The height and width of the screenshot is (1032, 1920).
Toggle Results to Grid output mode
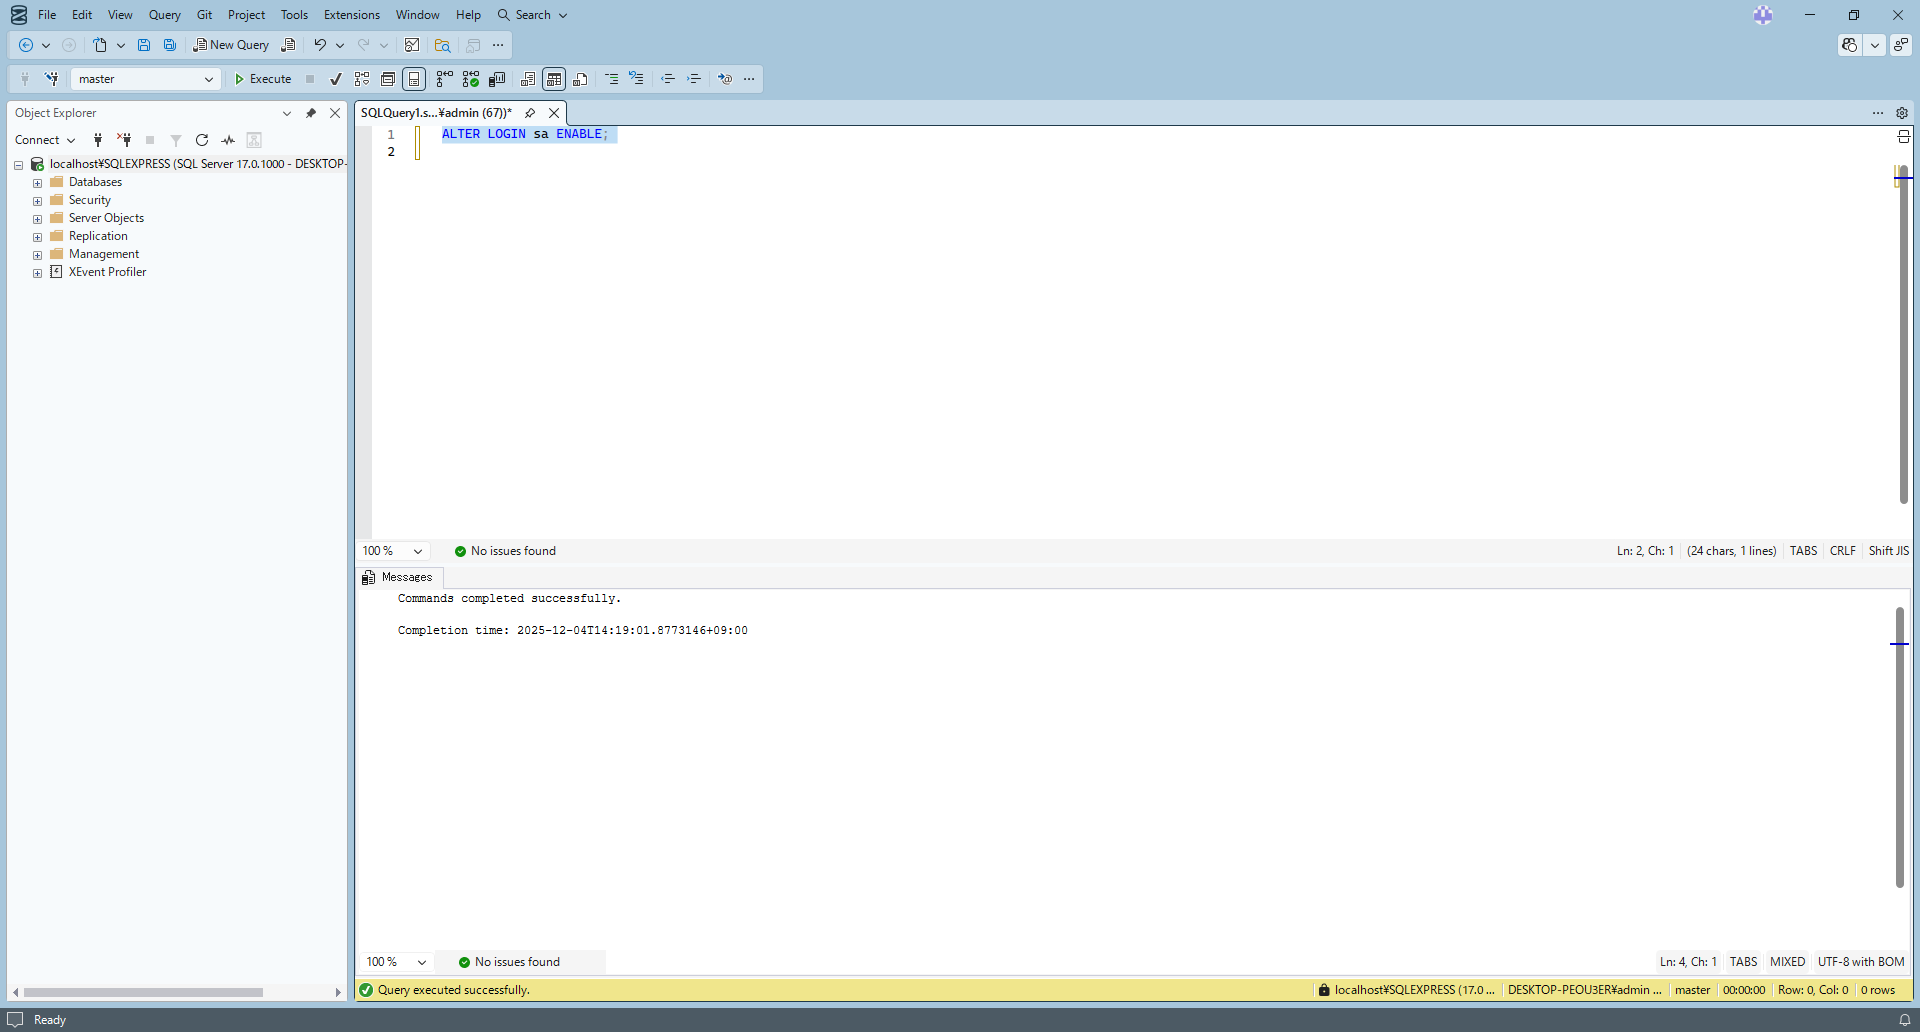(x=554, y=79)
